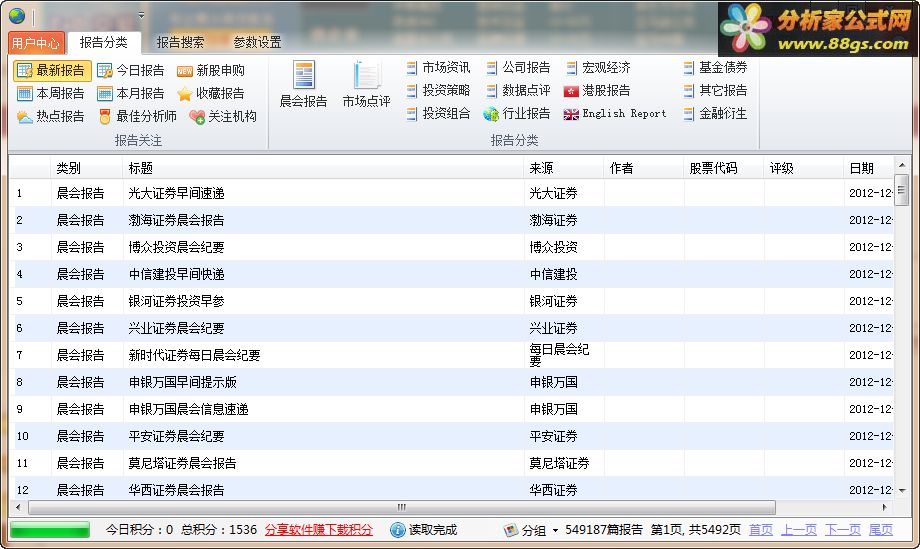920x549 pixels.
Task: Select 公司报告 report category
Action: [518, 67]
